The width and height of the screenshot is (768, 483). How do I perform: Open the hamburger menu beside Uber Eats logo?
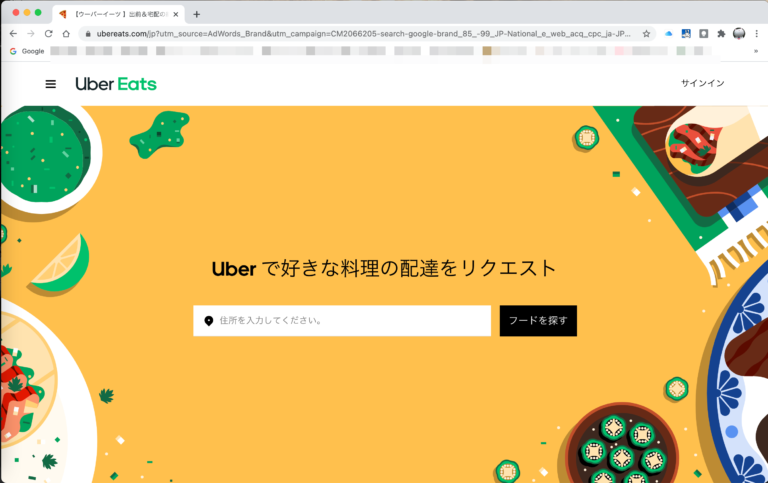(50, 84)
